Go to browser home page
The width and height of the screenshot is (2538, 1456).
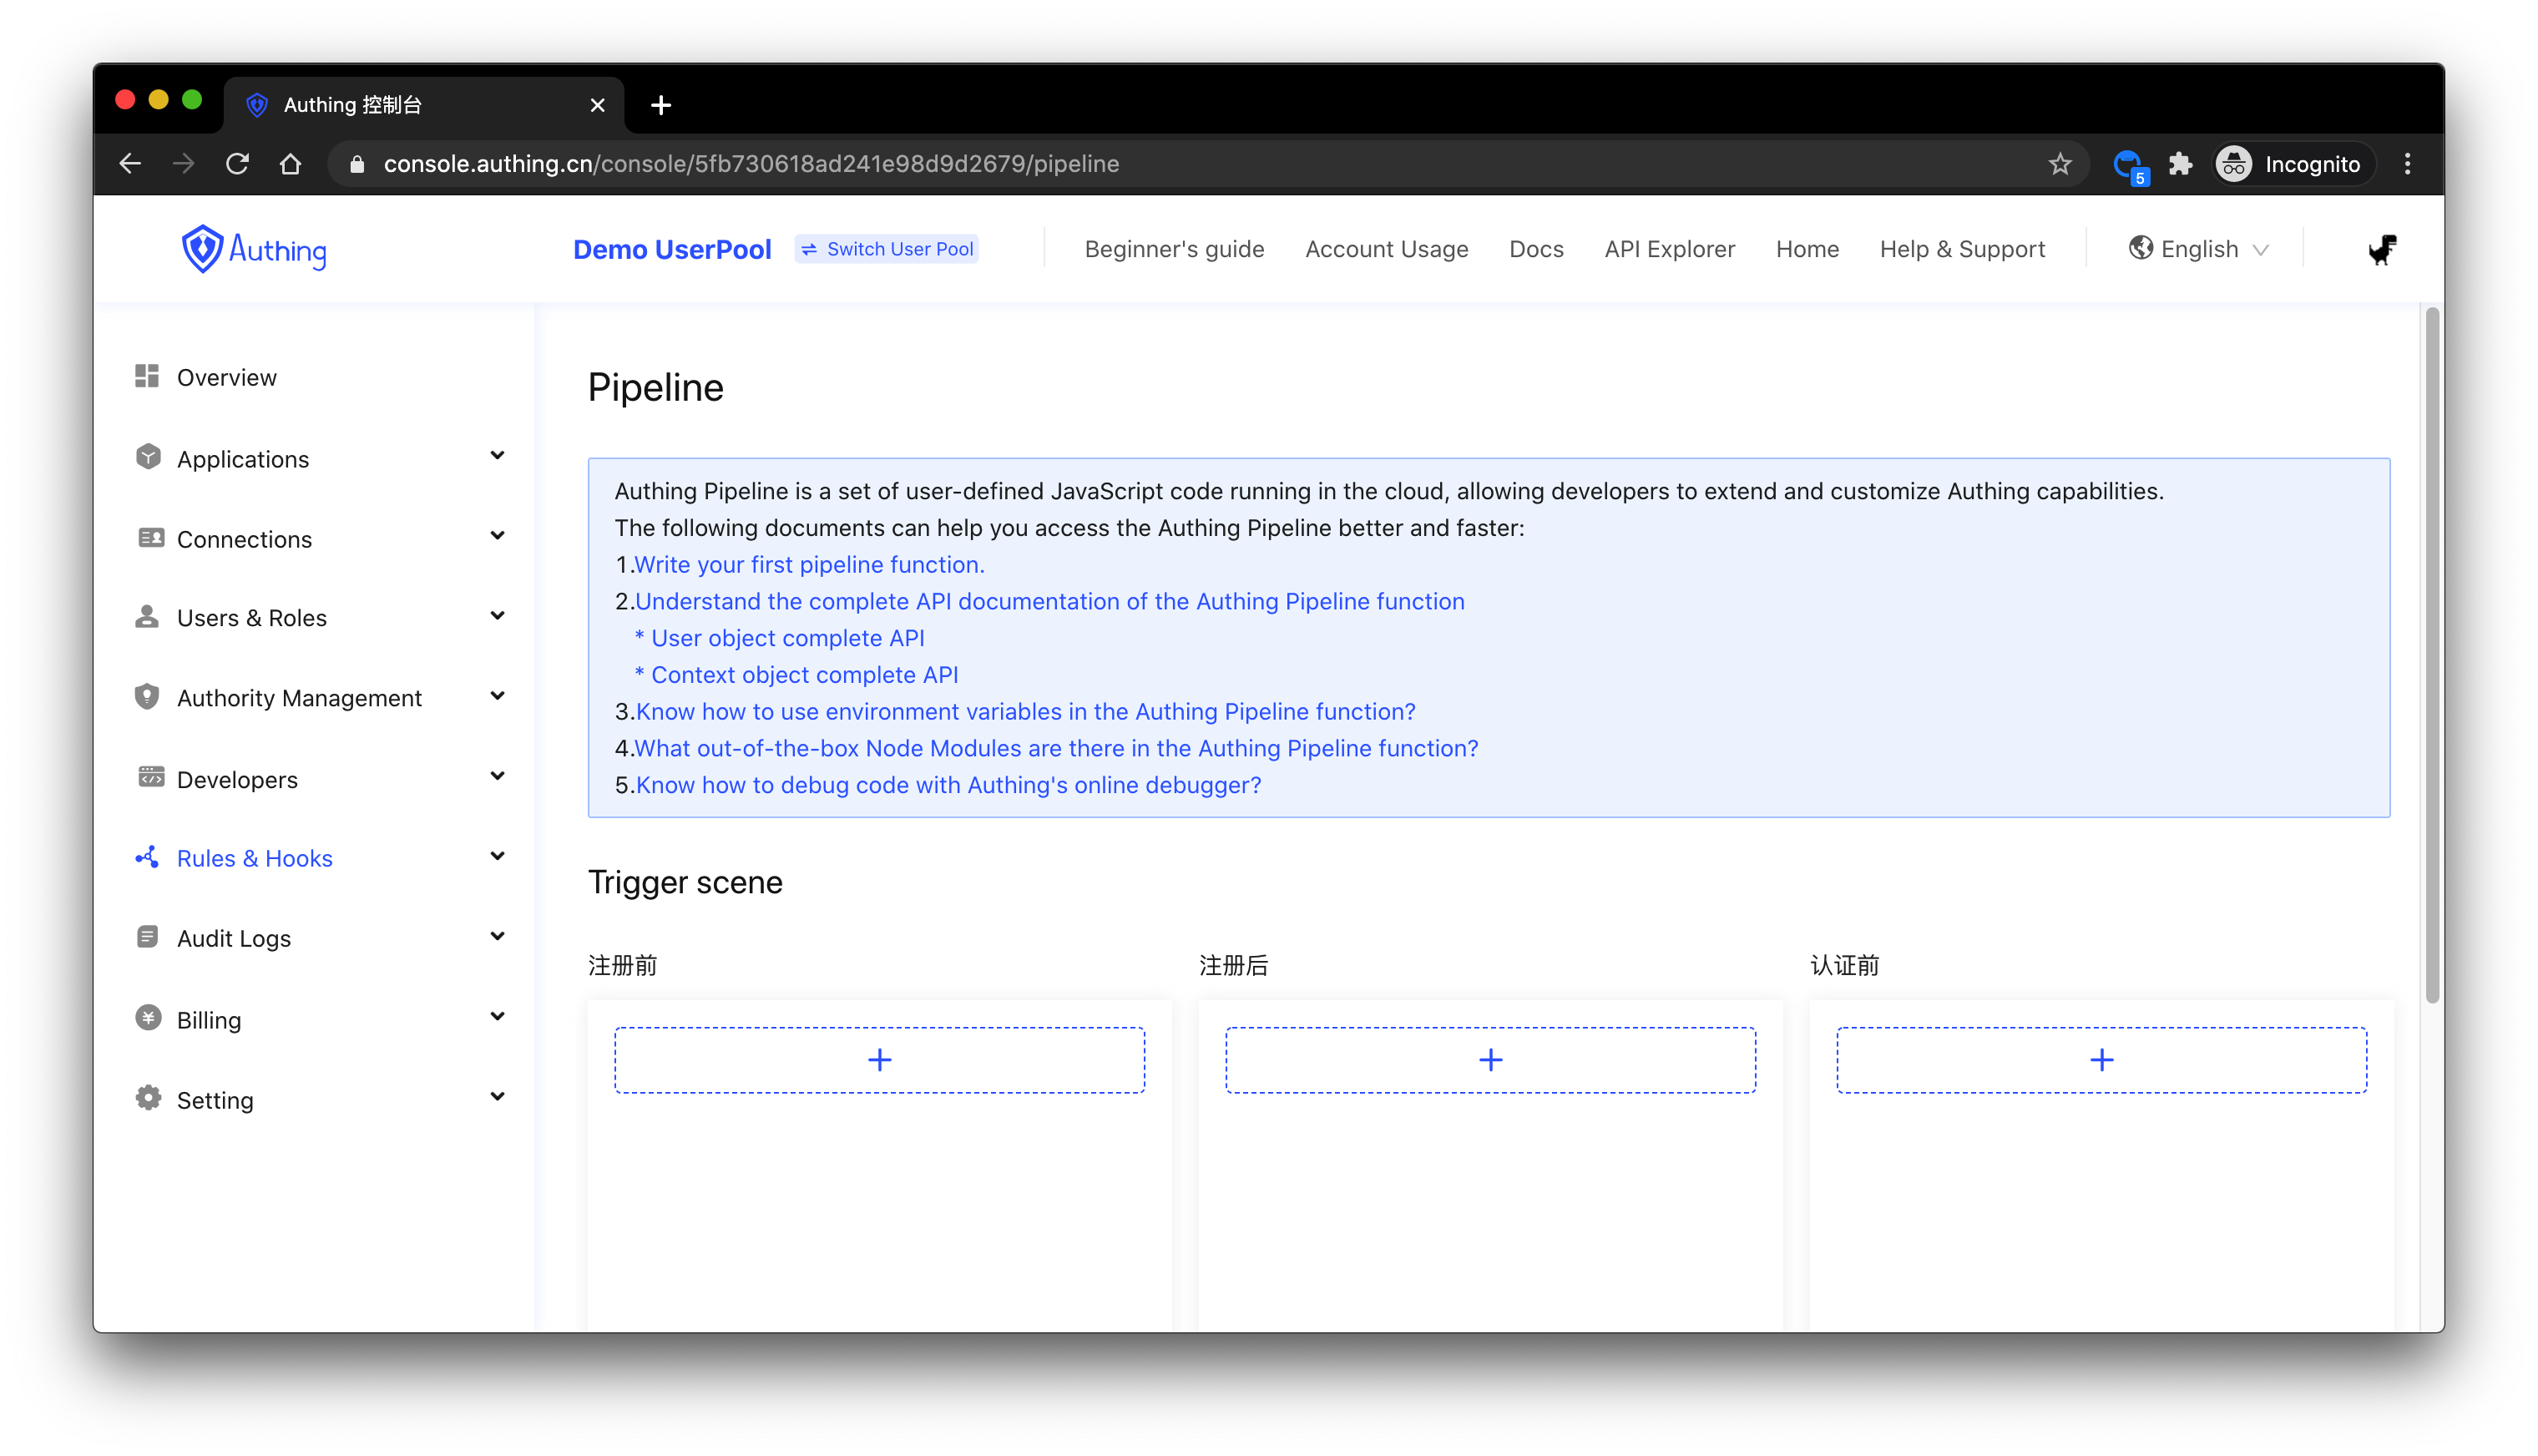[x=290, y=164]
